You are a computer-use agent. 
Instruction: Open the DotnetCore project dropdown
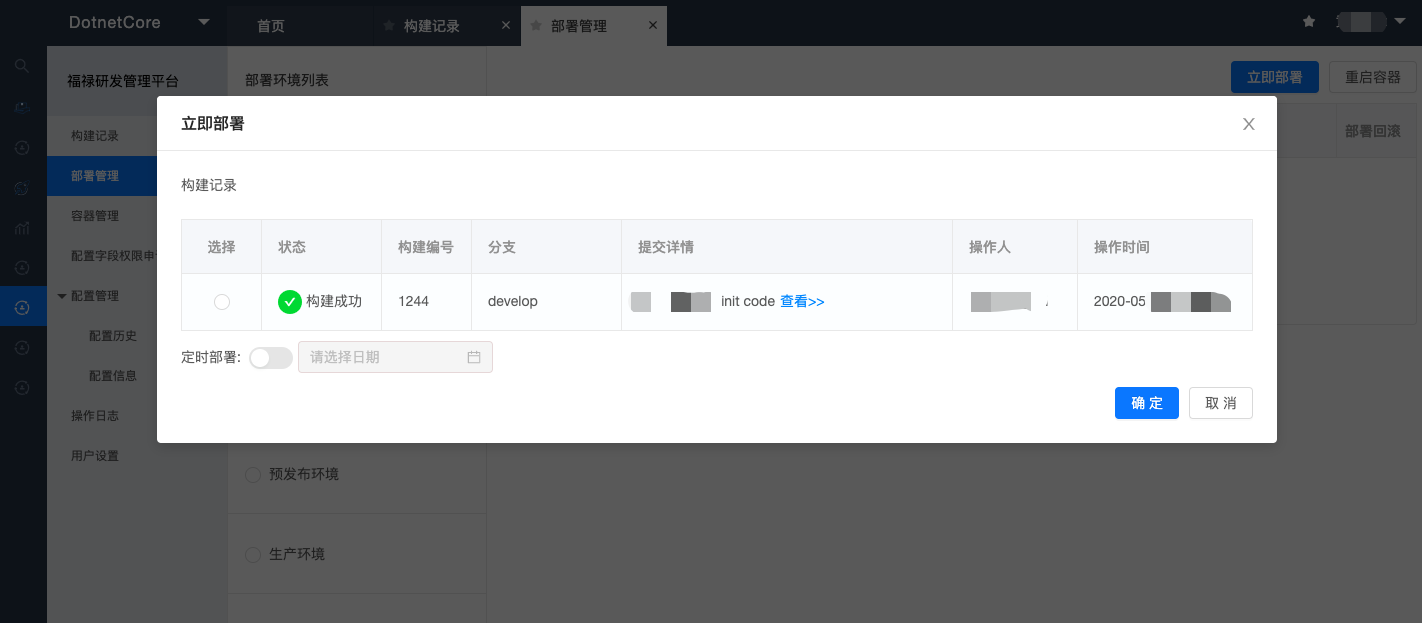(x=204, y=22)
